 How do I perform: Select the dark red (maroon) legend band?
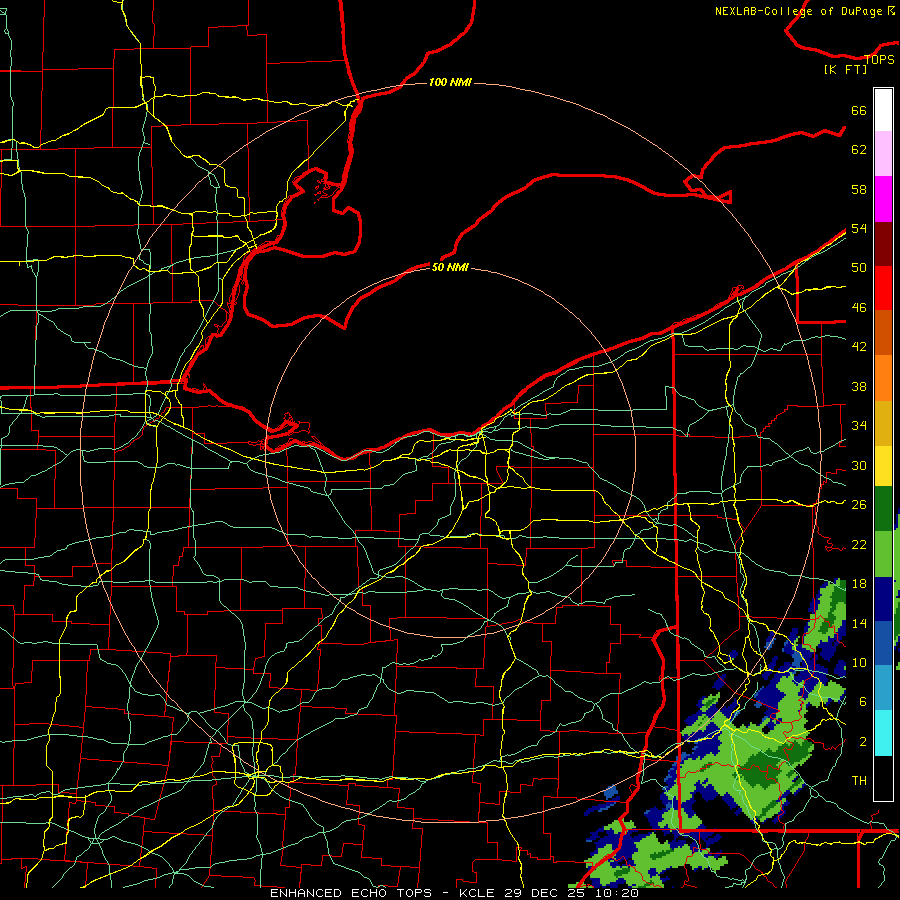point(883,244)
